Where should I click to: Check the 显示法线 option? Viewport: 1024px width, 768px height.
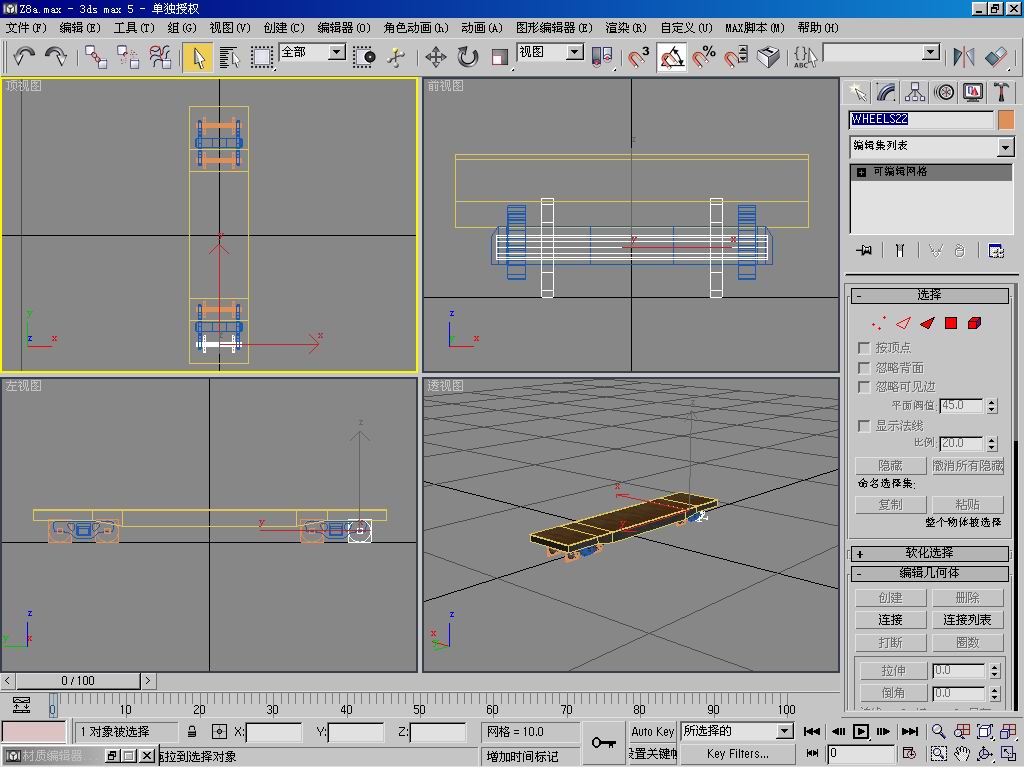click(865, 426)
